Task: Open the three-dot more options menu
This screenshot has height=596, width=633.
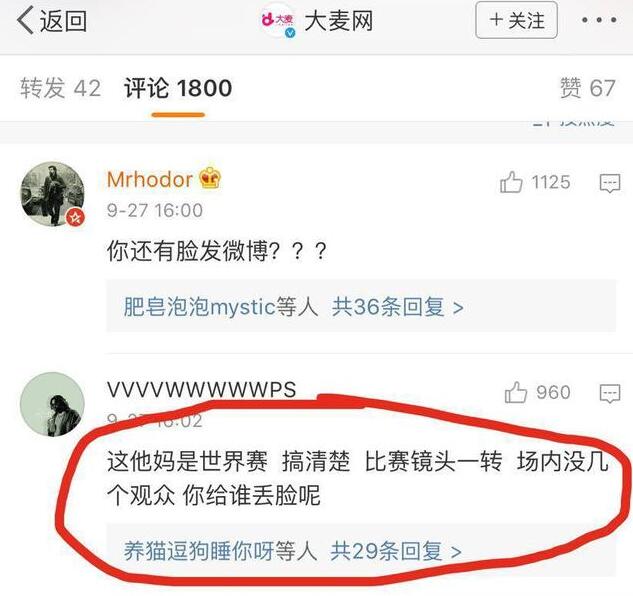Action: click(x=599, y=20)
